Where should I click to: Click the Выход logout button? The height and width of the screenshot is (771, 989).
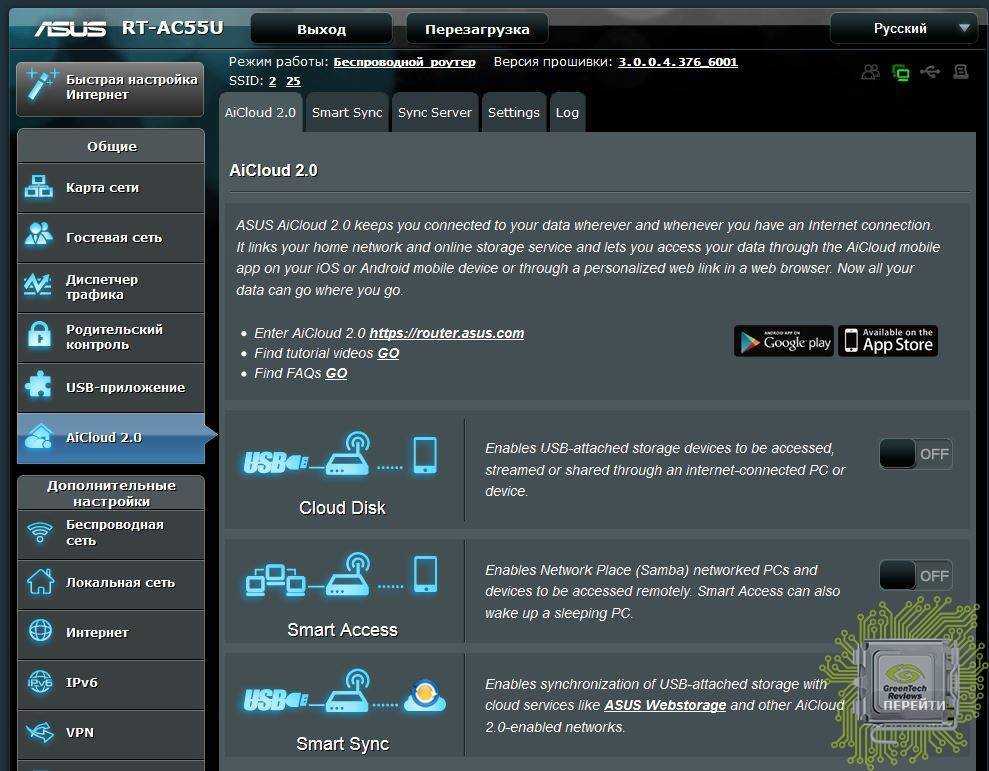coord(322,29)
